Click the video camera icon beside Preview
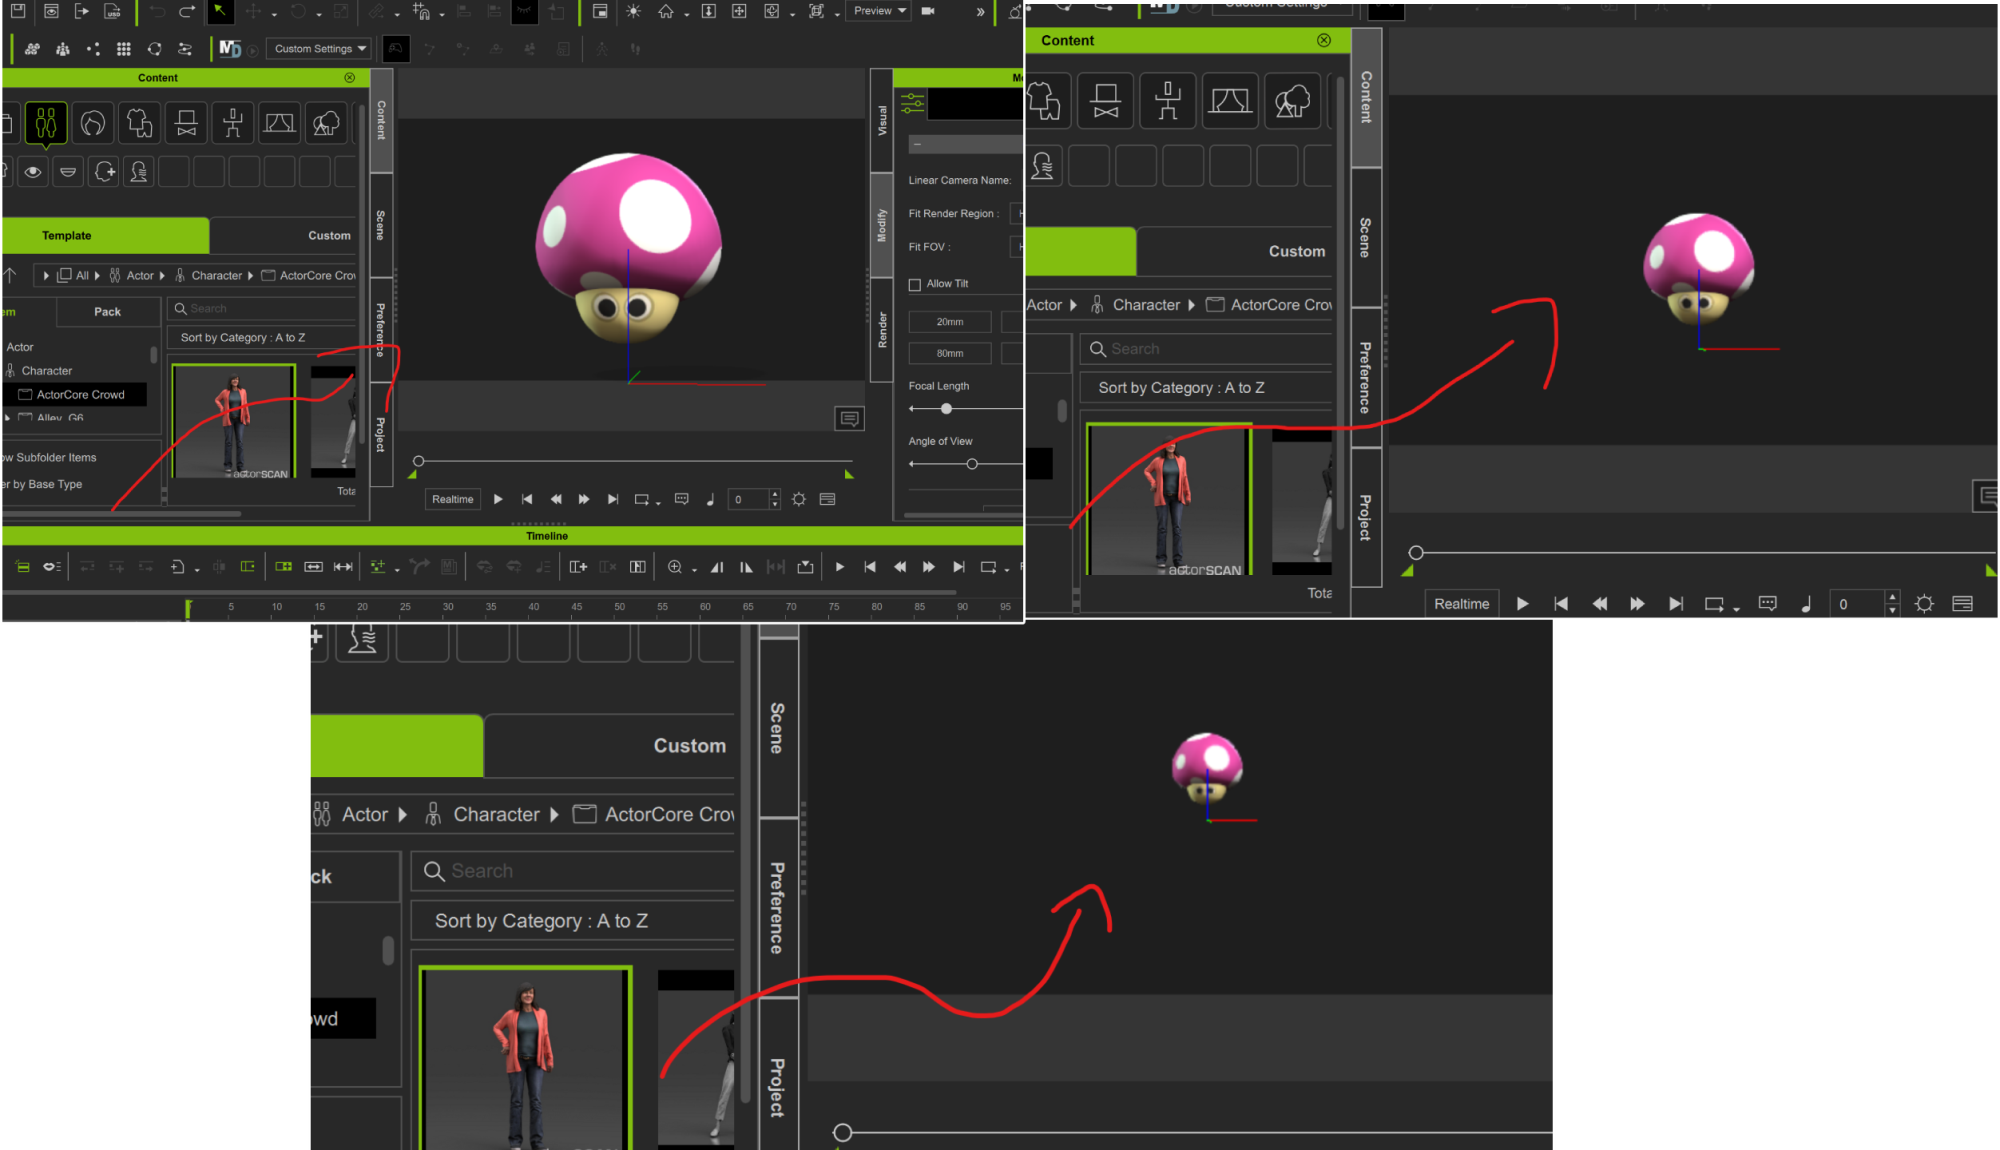 pos(928,11)
